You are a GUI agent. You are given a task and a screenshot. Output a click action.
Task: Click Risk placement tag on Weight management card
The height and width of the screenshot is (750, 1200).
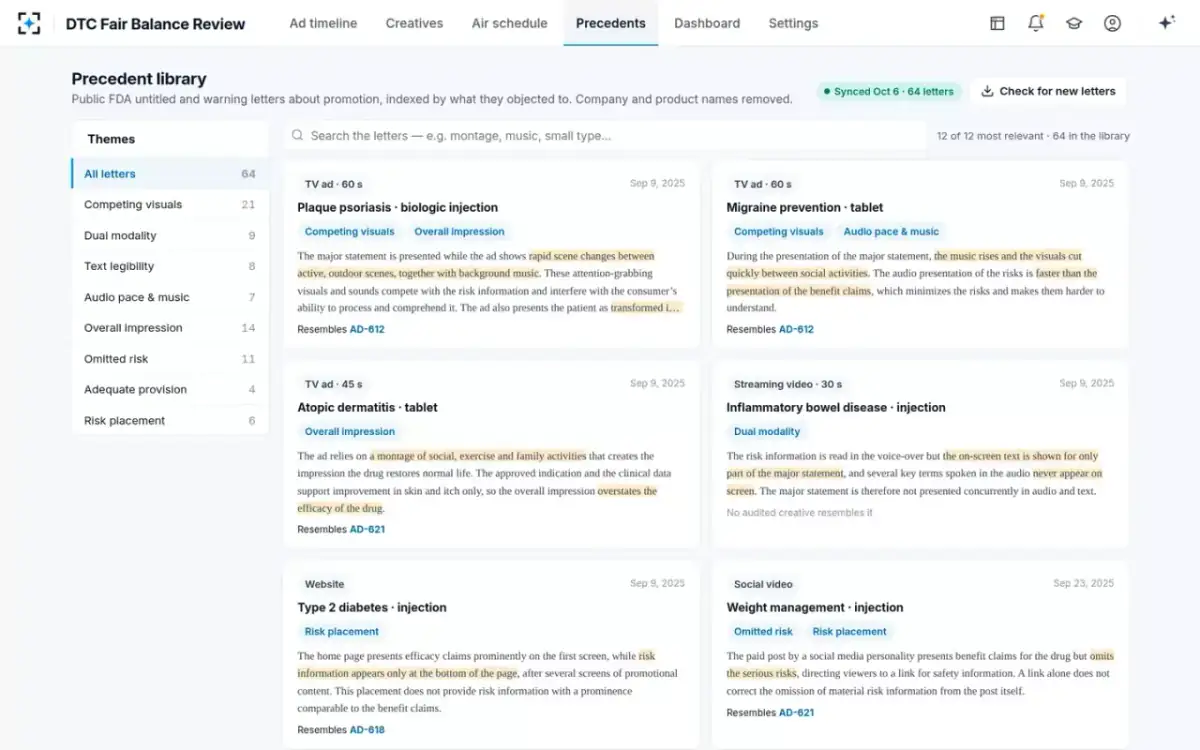click(849, 631)
